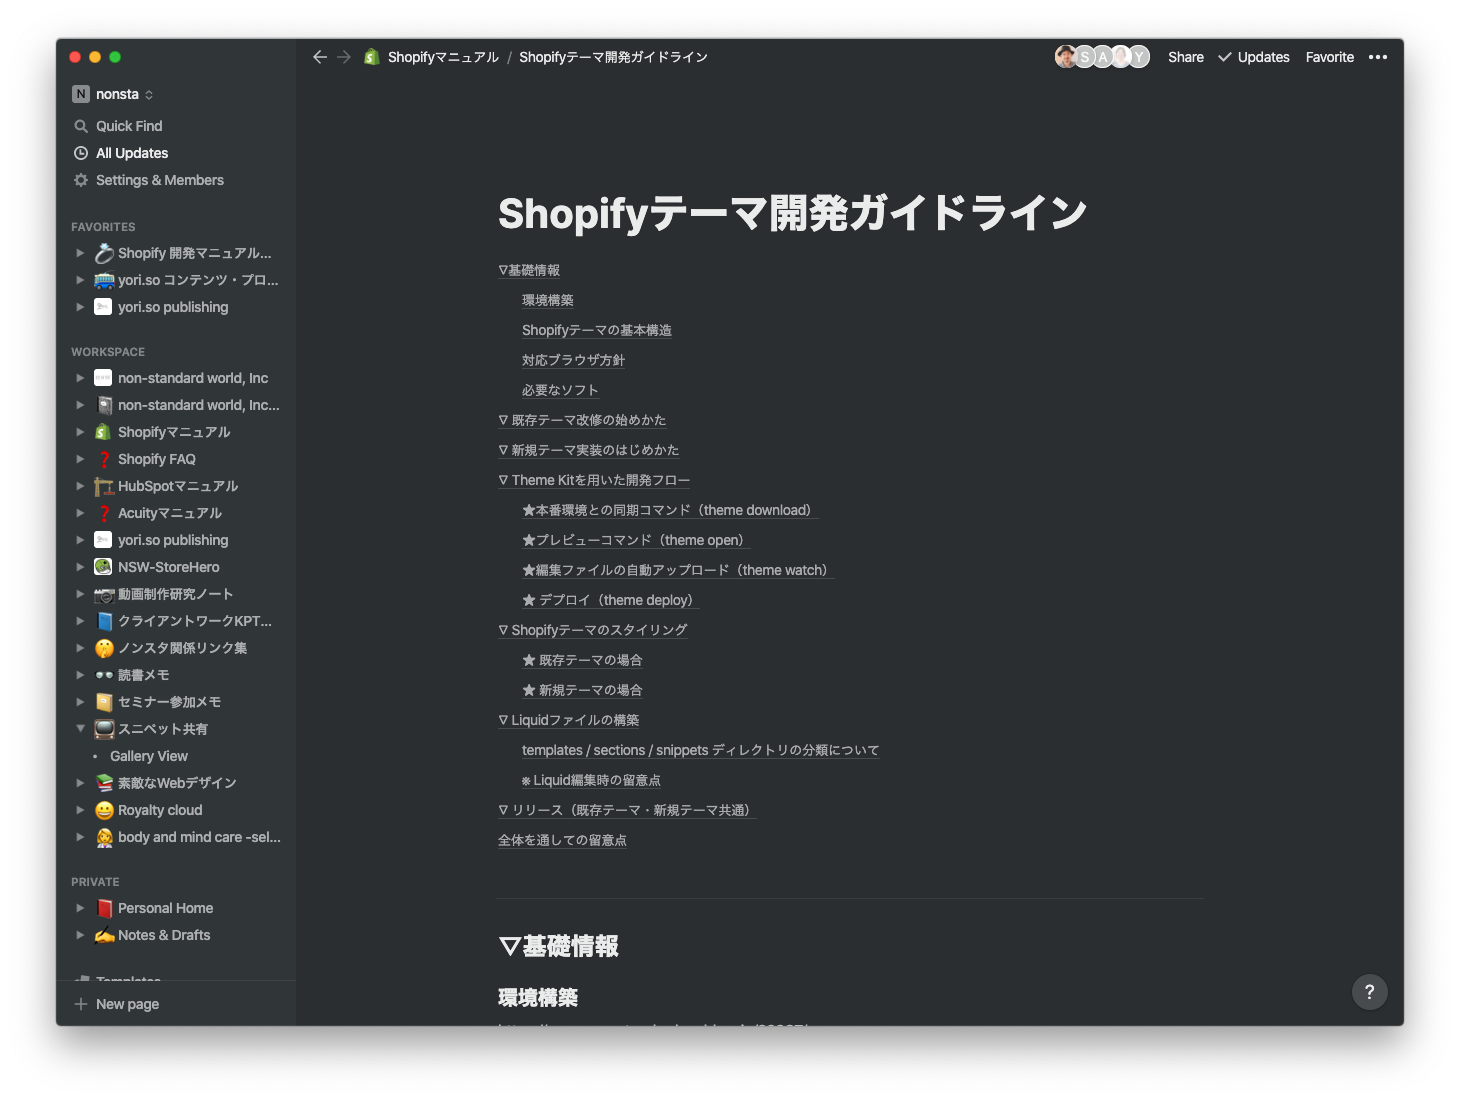Click the セミナー参加メモ notebook icon

[x=104, y=702]
